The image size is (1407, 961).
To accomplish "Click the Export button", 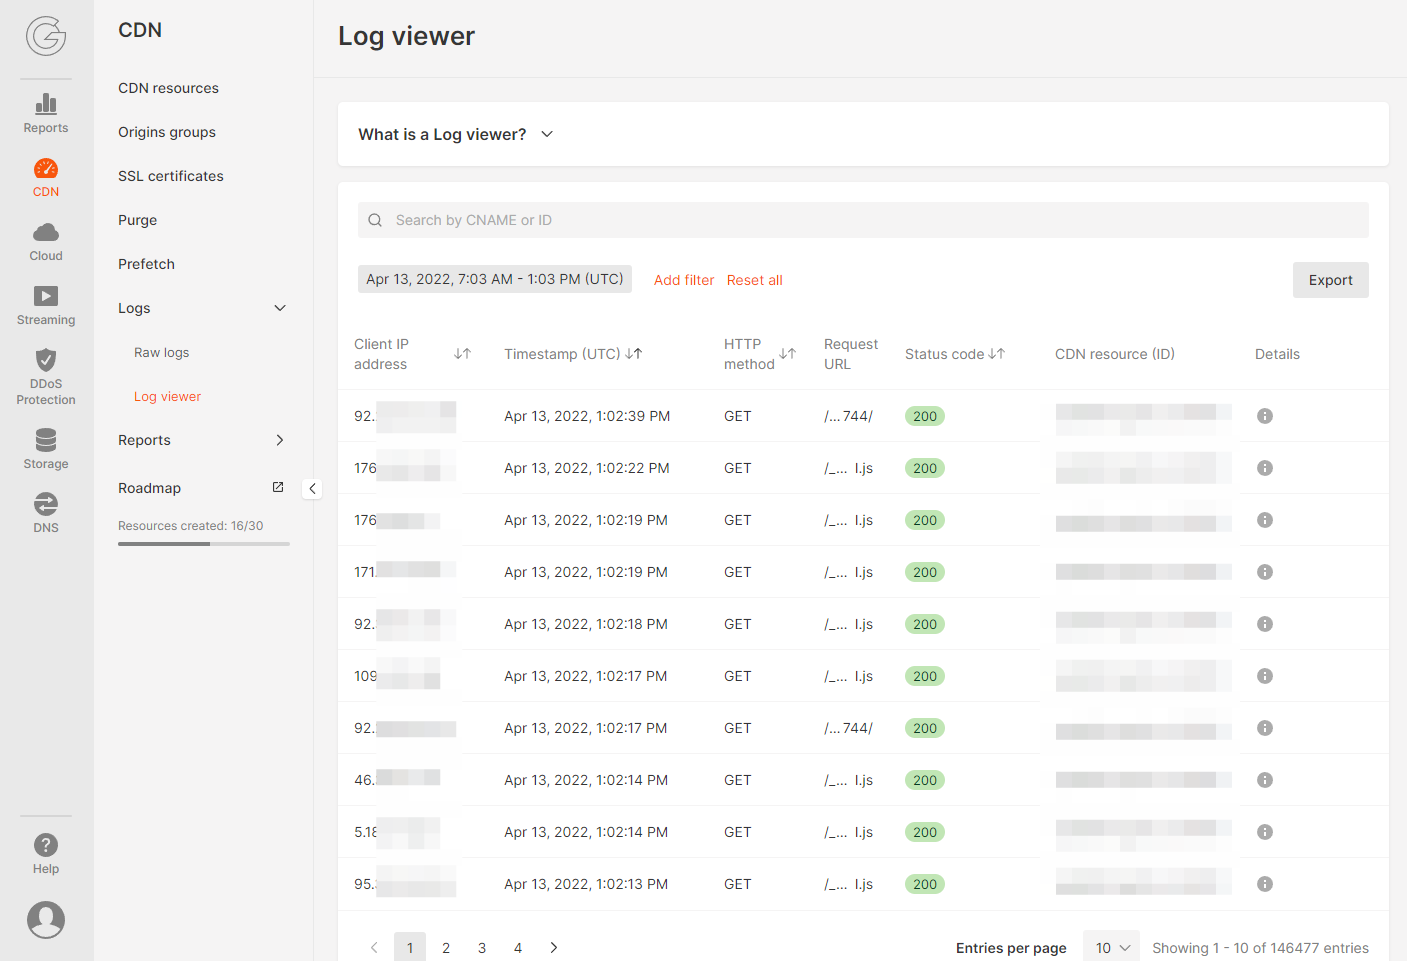I will (x=1330, y=280).
